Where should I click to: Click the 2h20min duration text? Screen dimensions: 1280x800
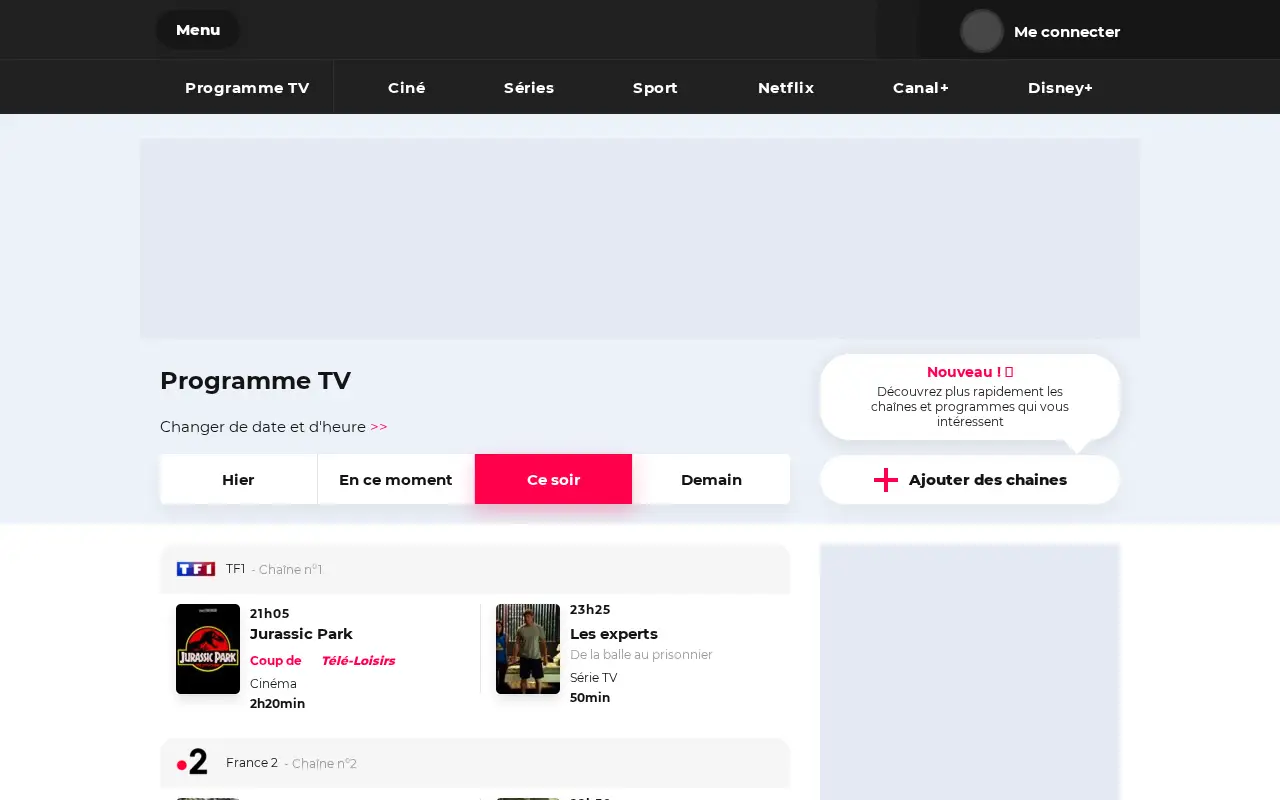[x=277, y=704]
